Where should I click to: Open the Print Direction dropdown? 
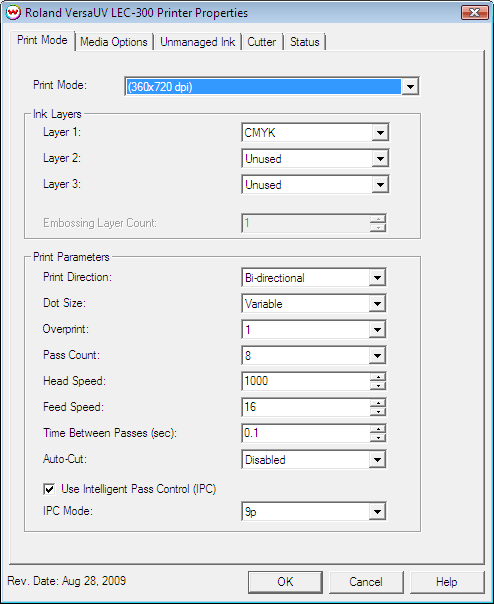(314, 278)
